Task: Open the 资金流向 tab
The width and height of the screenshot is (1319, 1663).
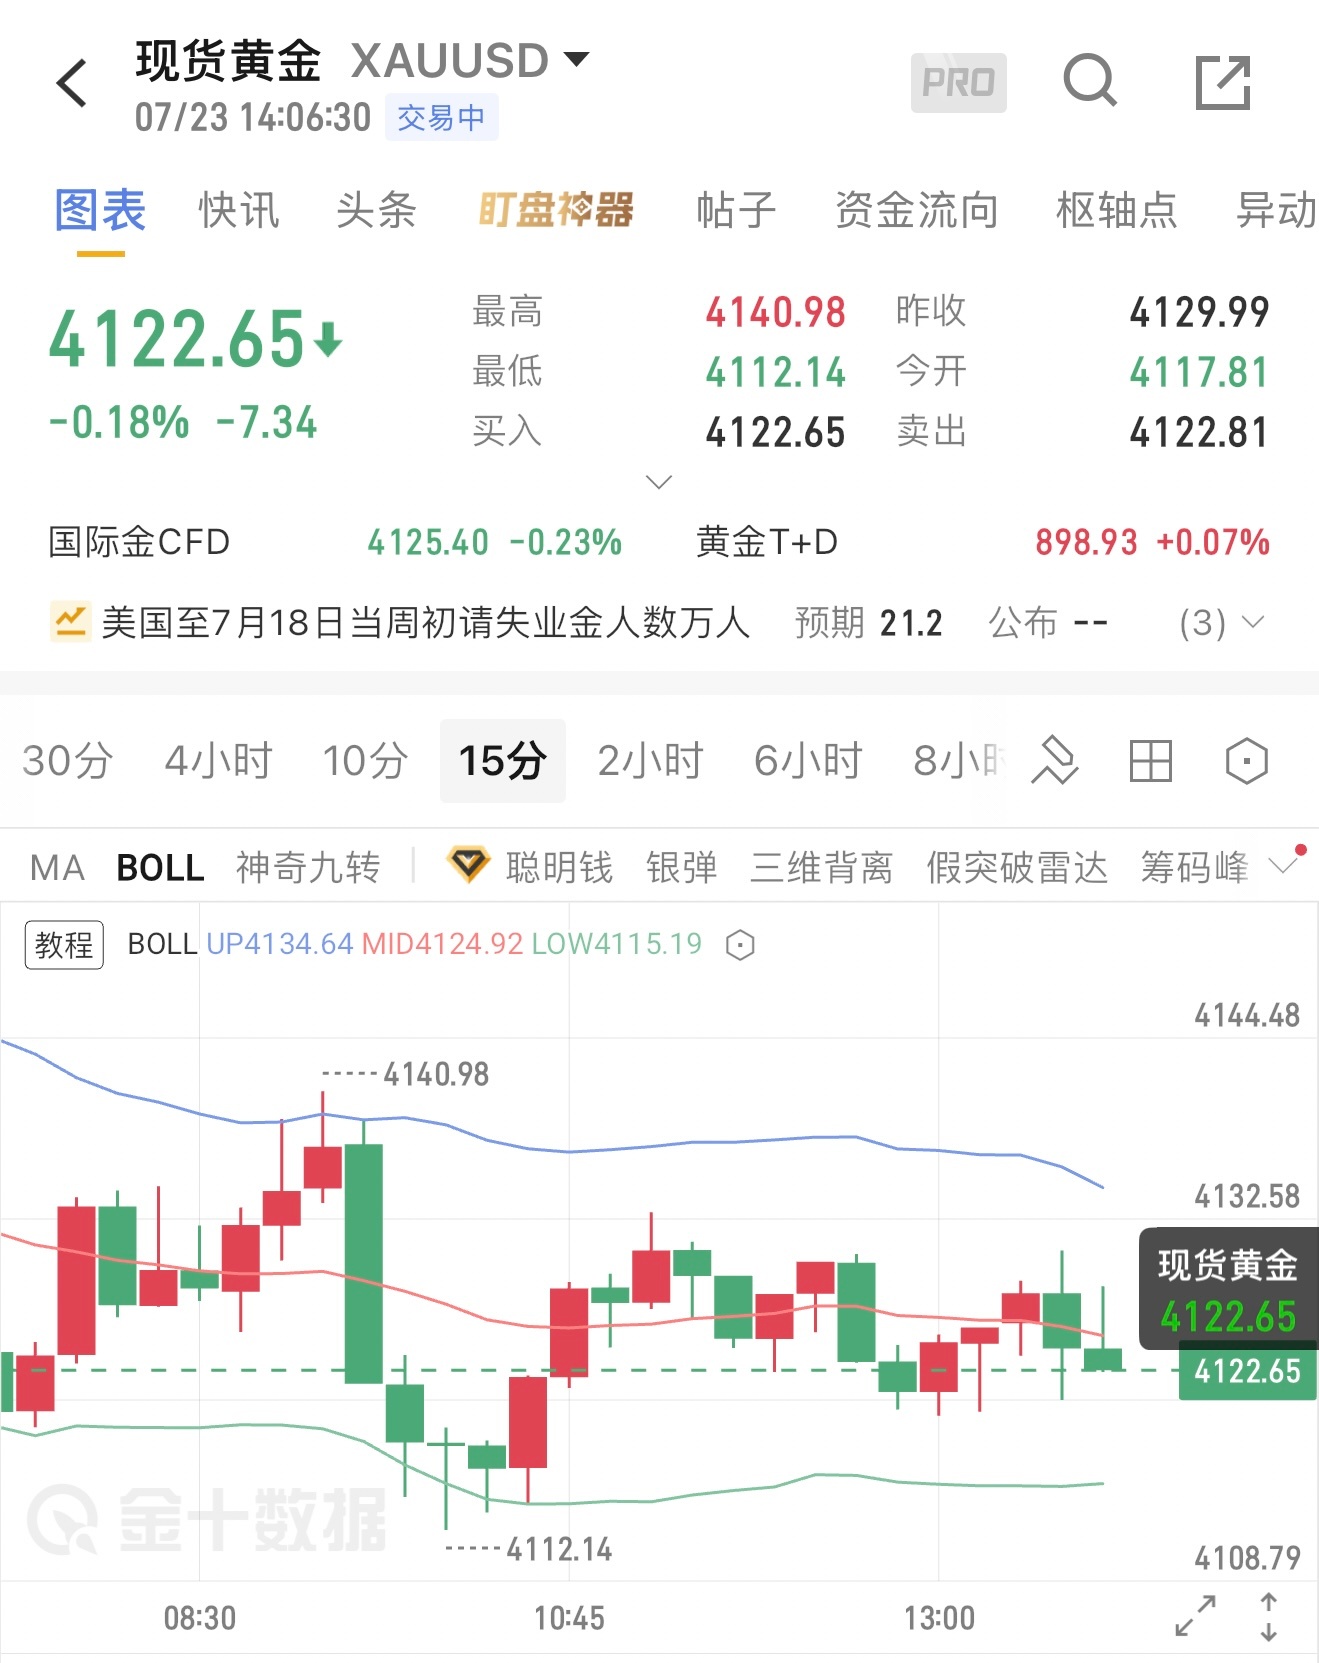Action: click(916, 211)
